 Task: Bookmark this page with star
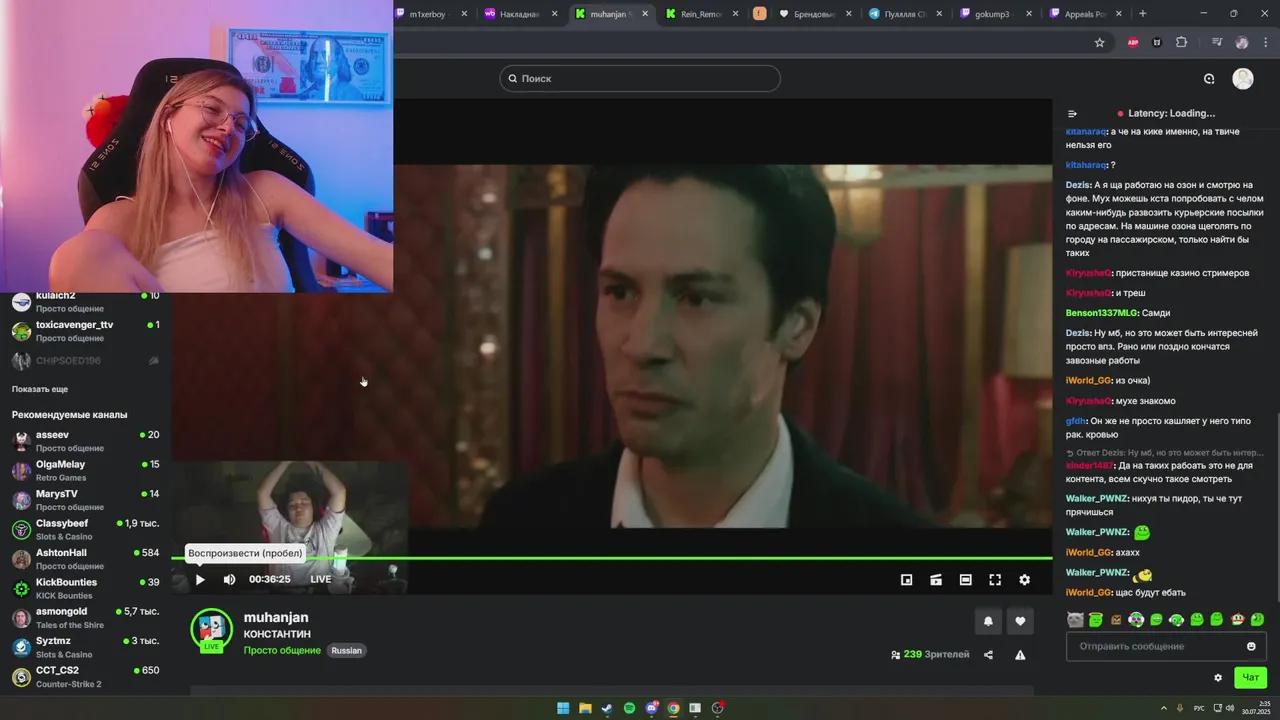[1100, 43]
